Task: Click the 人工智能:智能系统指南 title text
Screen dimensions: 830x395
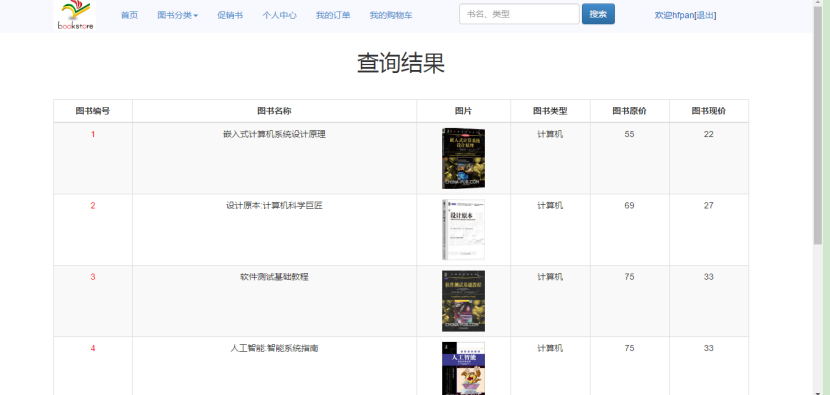Action: tap(274, 348)
